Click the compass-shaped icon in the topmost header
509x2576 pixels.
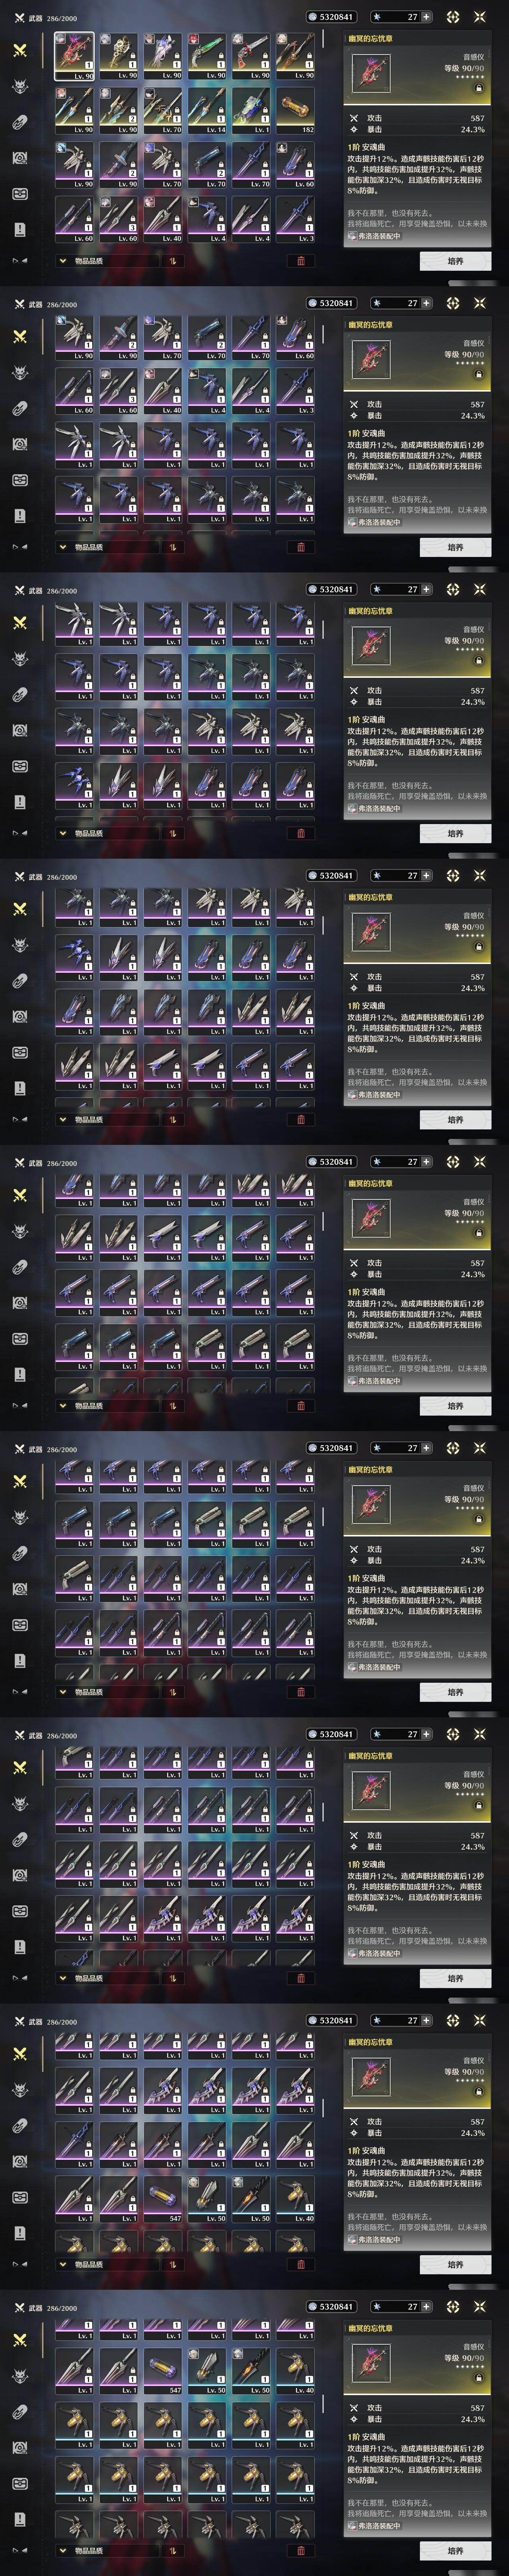453,17
